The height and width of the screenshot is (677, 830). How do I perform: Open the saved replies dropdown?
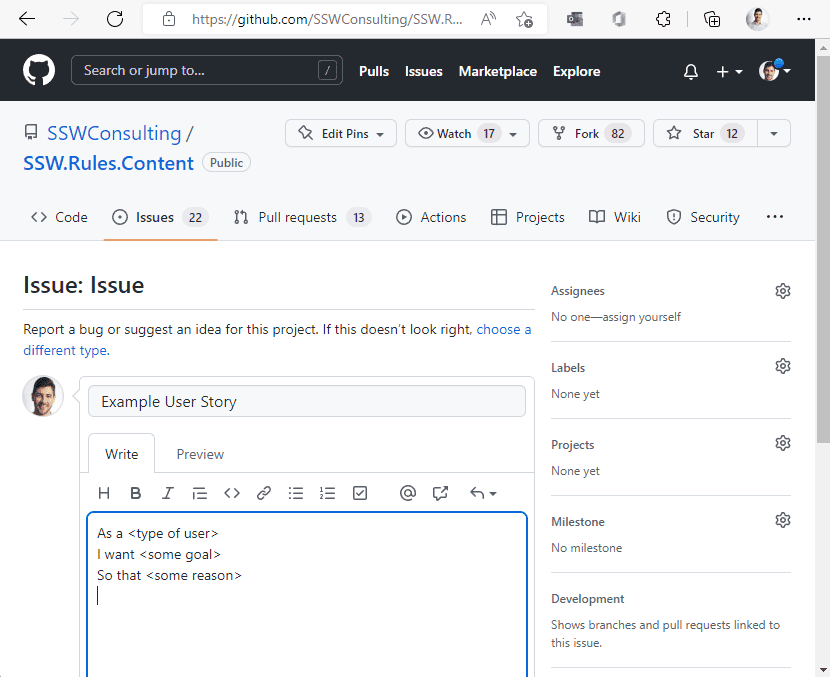[x=483, y=493]
